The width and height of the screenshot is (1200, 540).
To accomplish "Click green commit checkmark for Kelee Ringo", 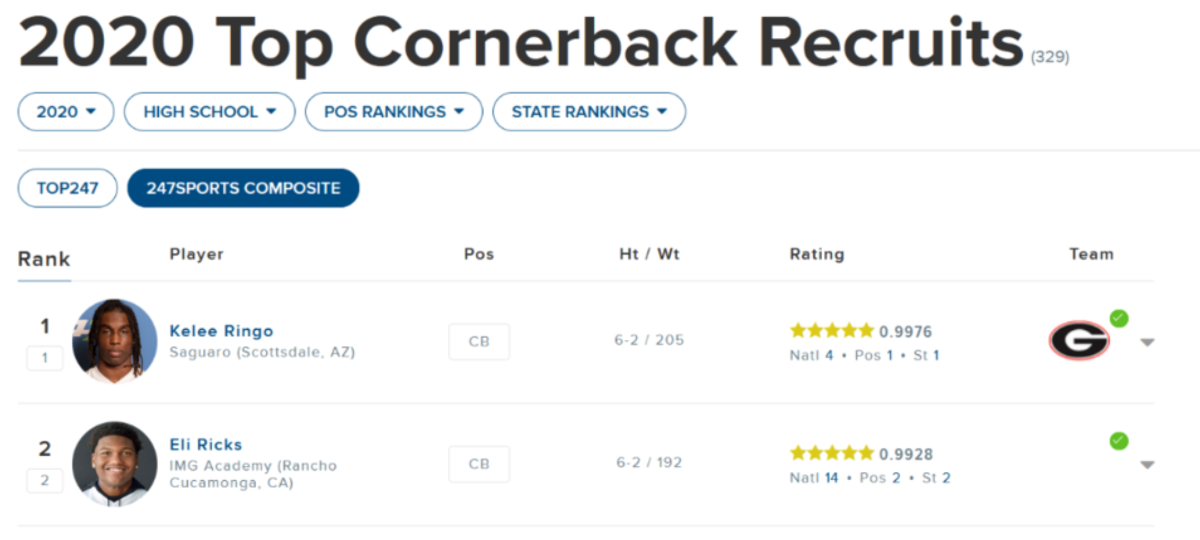I will pos(1119,318).
